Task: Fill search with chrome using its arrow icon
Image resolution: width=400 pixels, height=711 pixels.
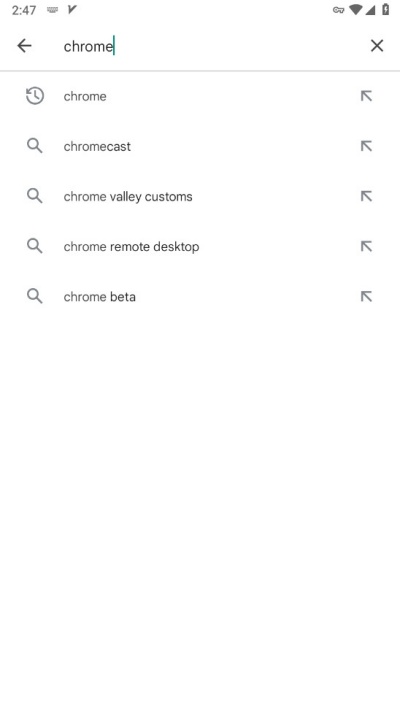Action: [366, 96]
